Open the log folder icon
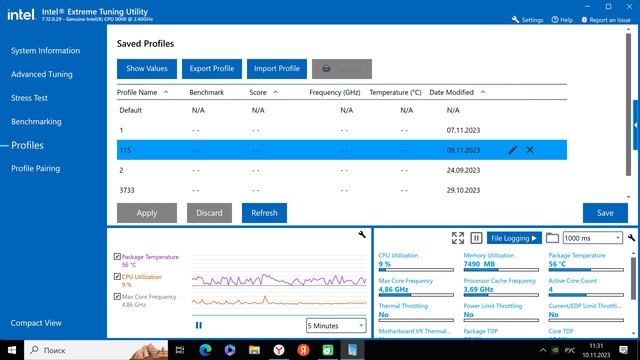This screenshot has width=640, height=360. (x=552, y=238)
